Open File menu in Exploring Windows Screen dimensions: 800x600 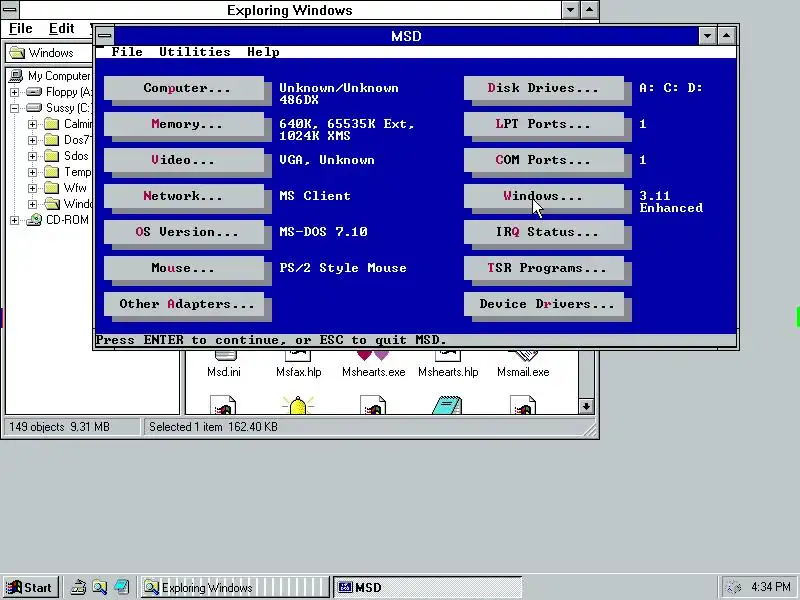(20, 29)
